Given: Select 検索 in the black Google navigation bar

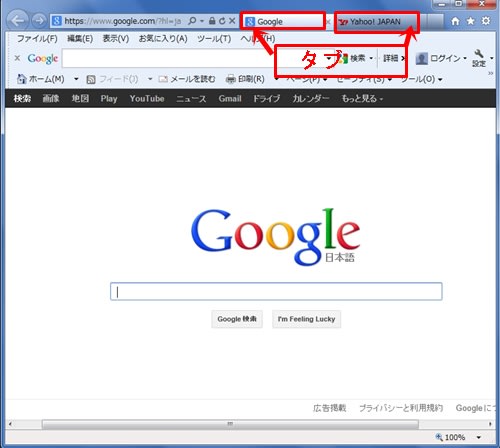Looking at the screenshot, I should point(22,99).
